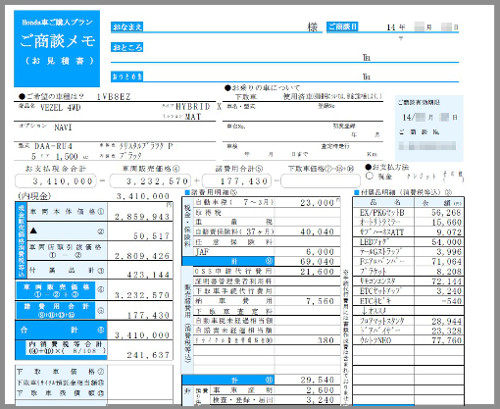This screenshot has width=500, height=409.
Task: Click the blue 諸費用合計 label cell
Action: click(x=56, y=310)
